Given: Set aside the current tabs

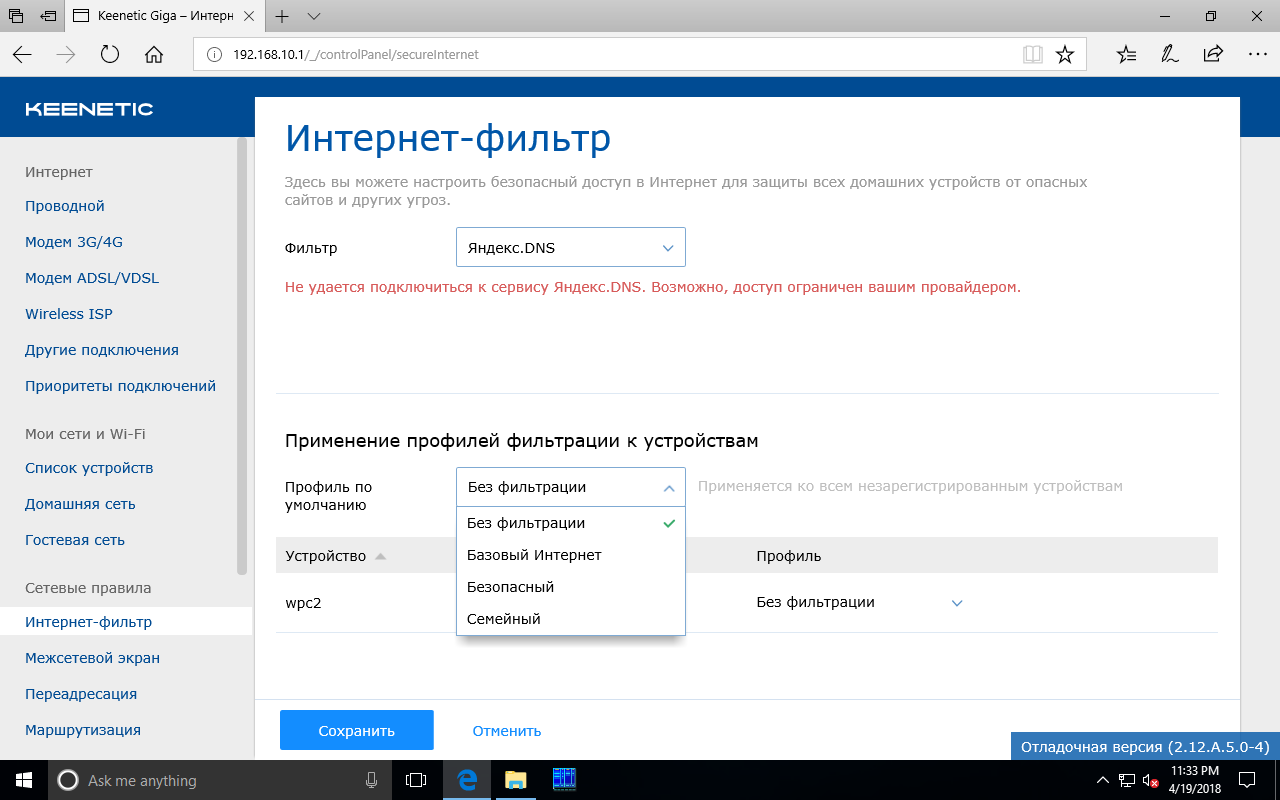Looking at the screenshot, I should (x=47, y=16).
